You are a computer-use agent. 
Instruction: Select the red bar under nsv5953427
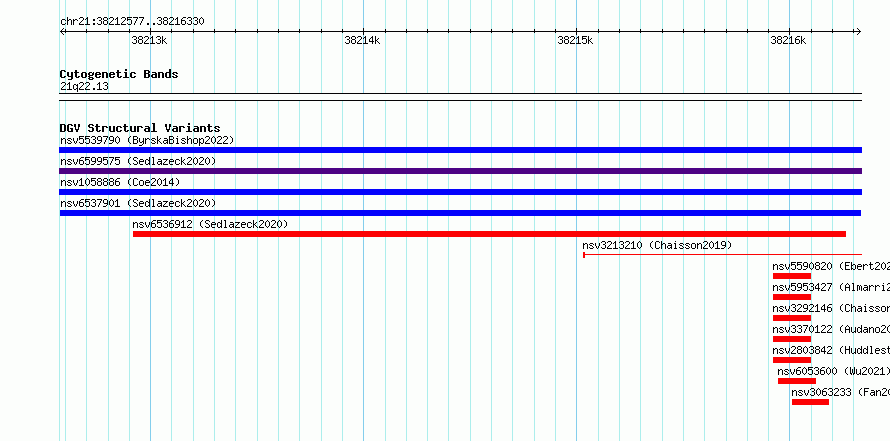[792, 297]
